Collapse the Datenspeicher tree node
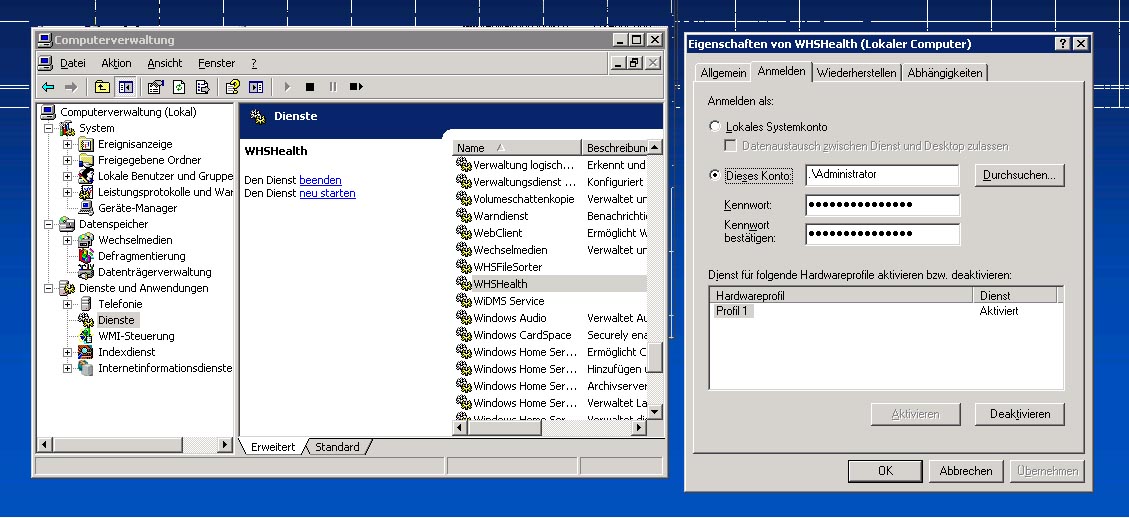Image resolution: width=1129 pixels, height=518 pixels. pyautogui.click(x=49, y=224)
